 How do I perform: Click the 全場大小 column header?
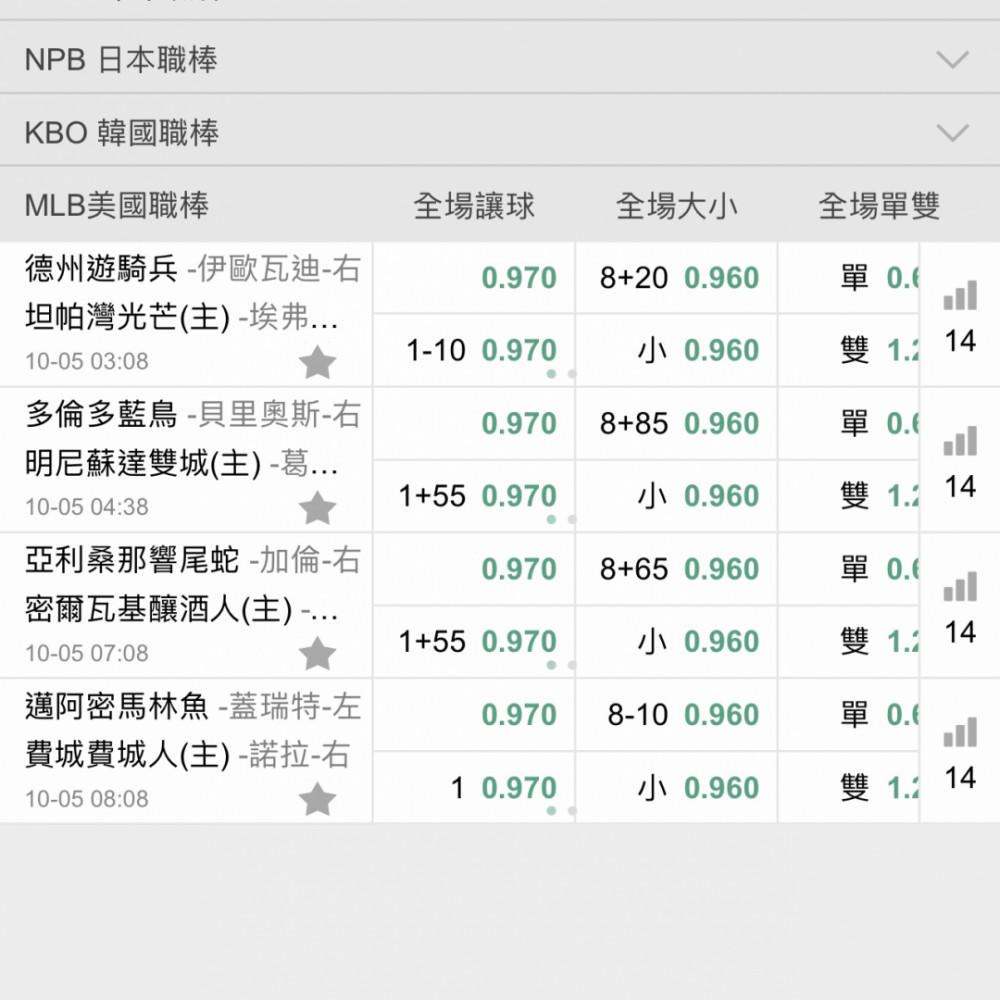click(x=677, y=206)
